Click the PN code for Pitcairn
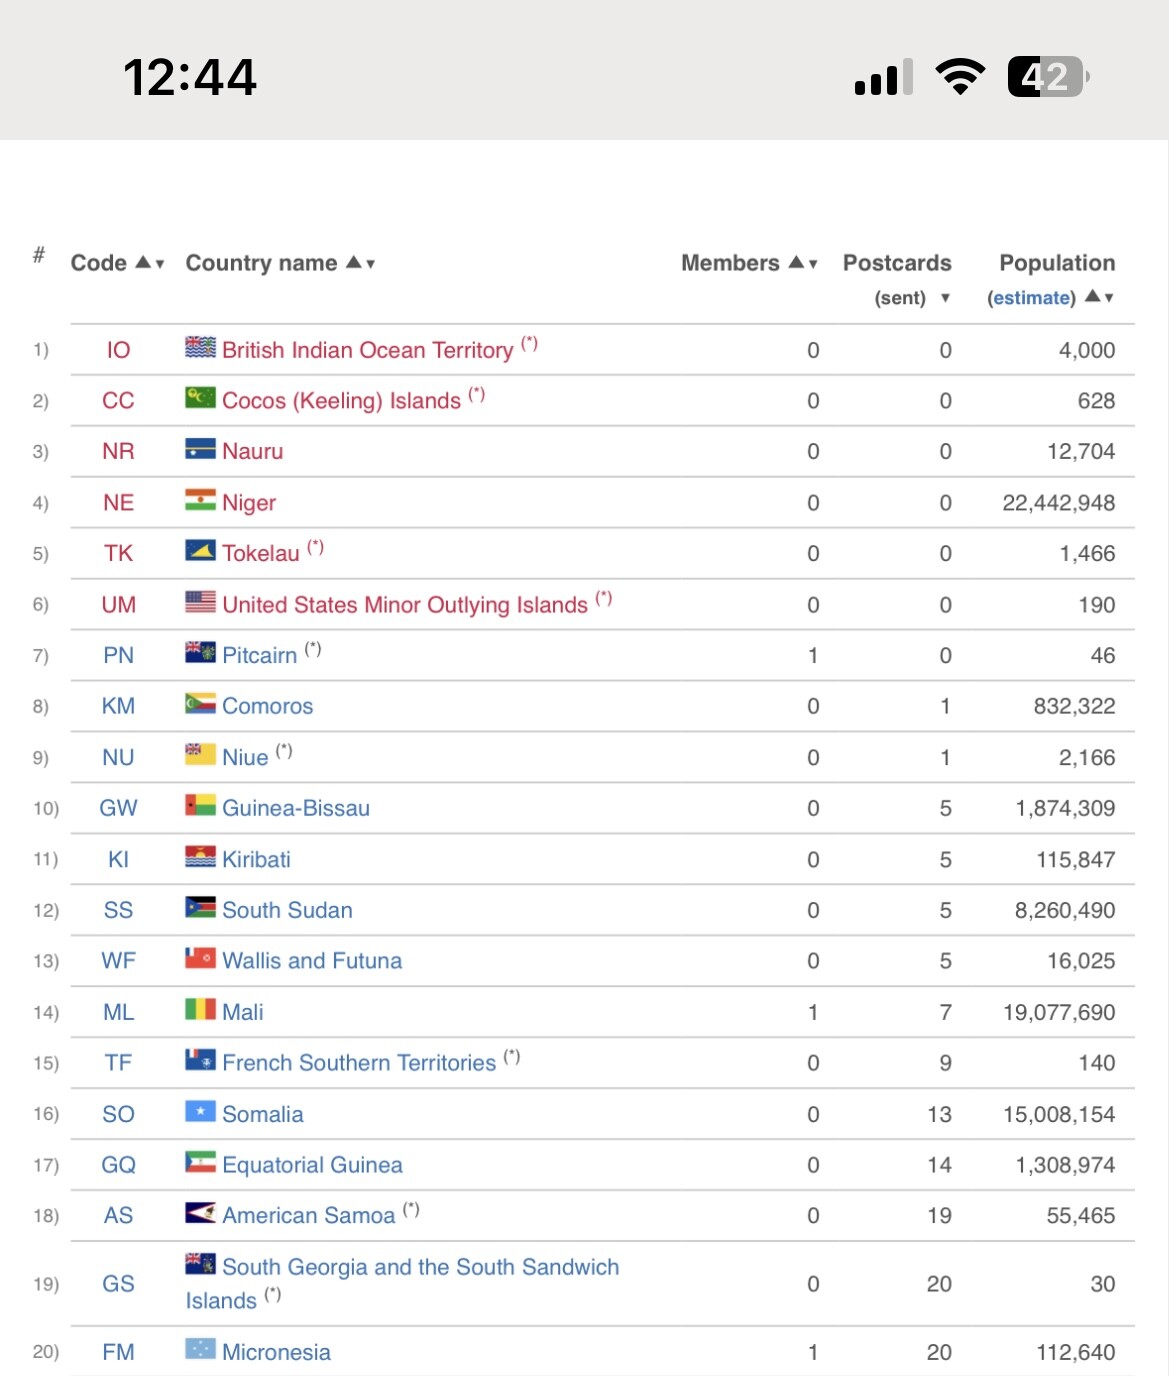Image resolution: width=1169 pixels, height=1376 pixels. [x=118, y=655]
